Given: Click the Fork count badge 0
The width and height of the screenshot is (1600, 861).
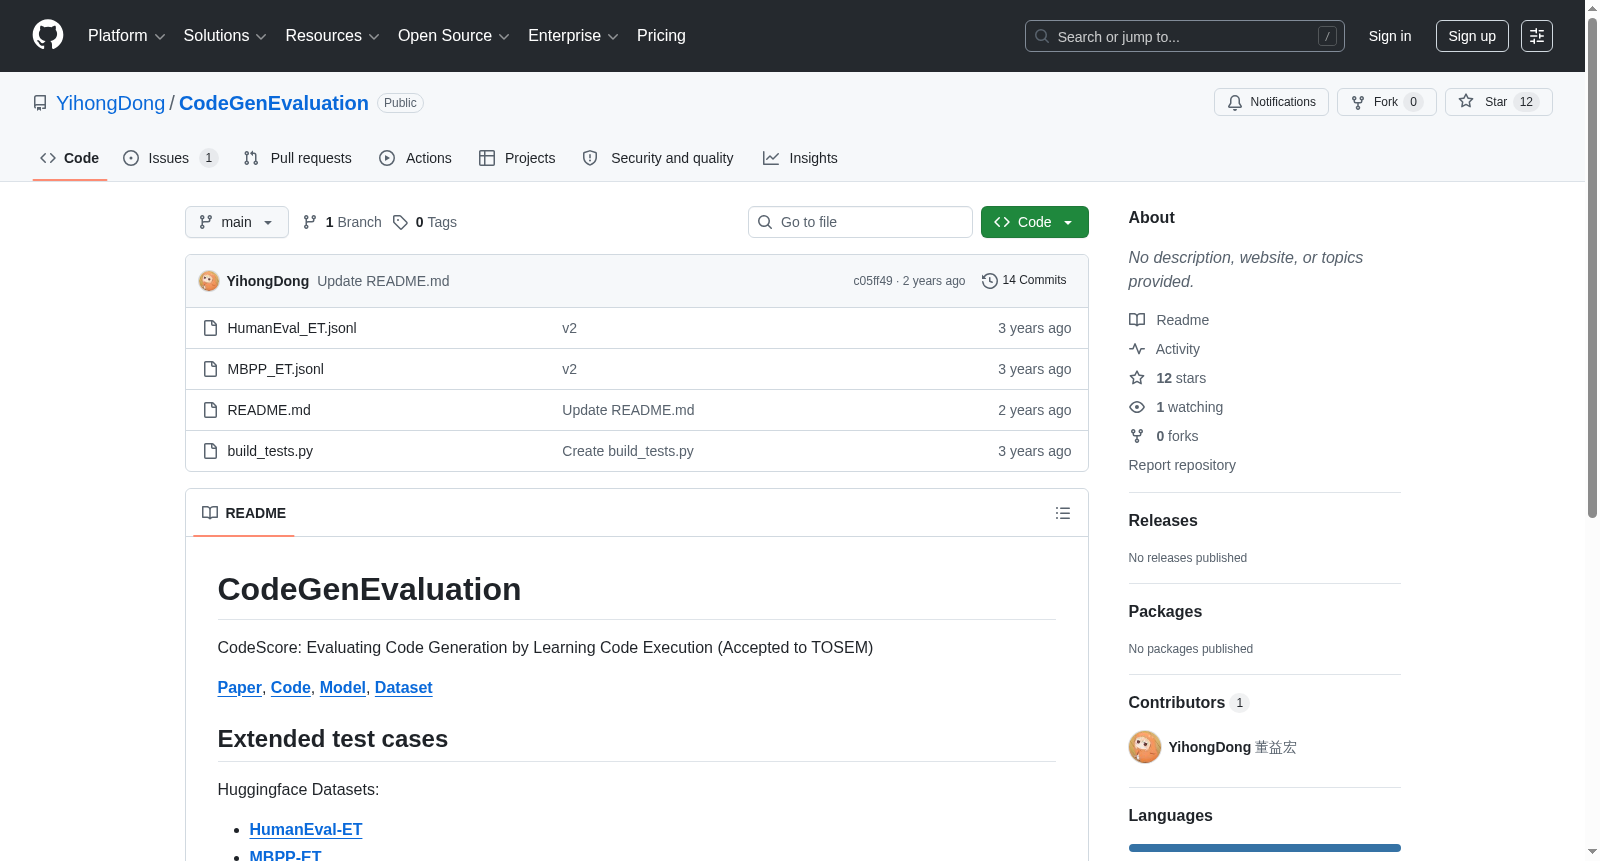Looking at the screenshot, I should pyautogui.click(x=1414, y=102).
